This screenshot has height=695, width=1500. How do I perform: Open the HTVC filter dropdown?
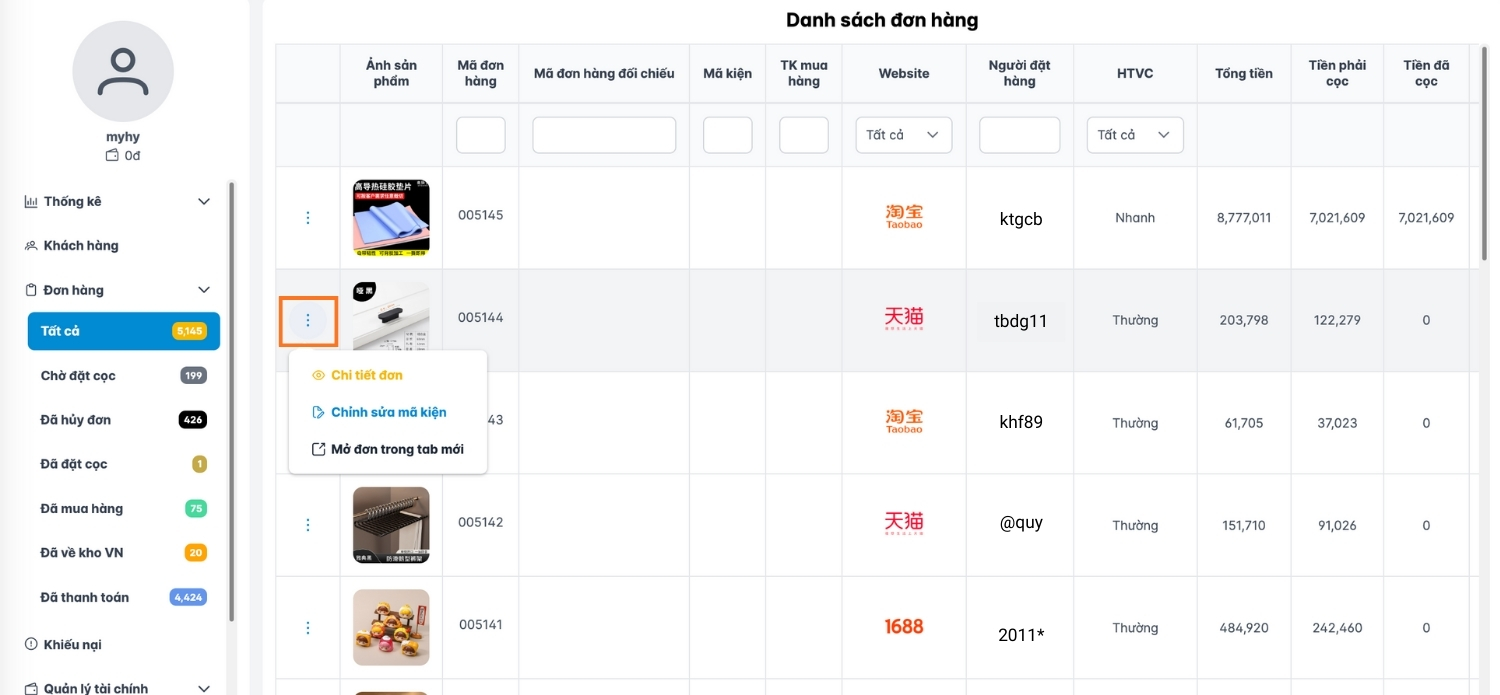tap(1135, 134)
